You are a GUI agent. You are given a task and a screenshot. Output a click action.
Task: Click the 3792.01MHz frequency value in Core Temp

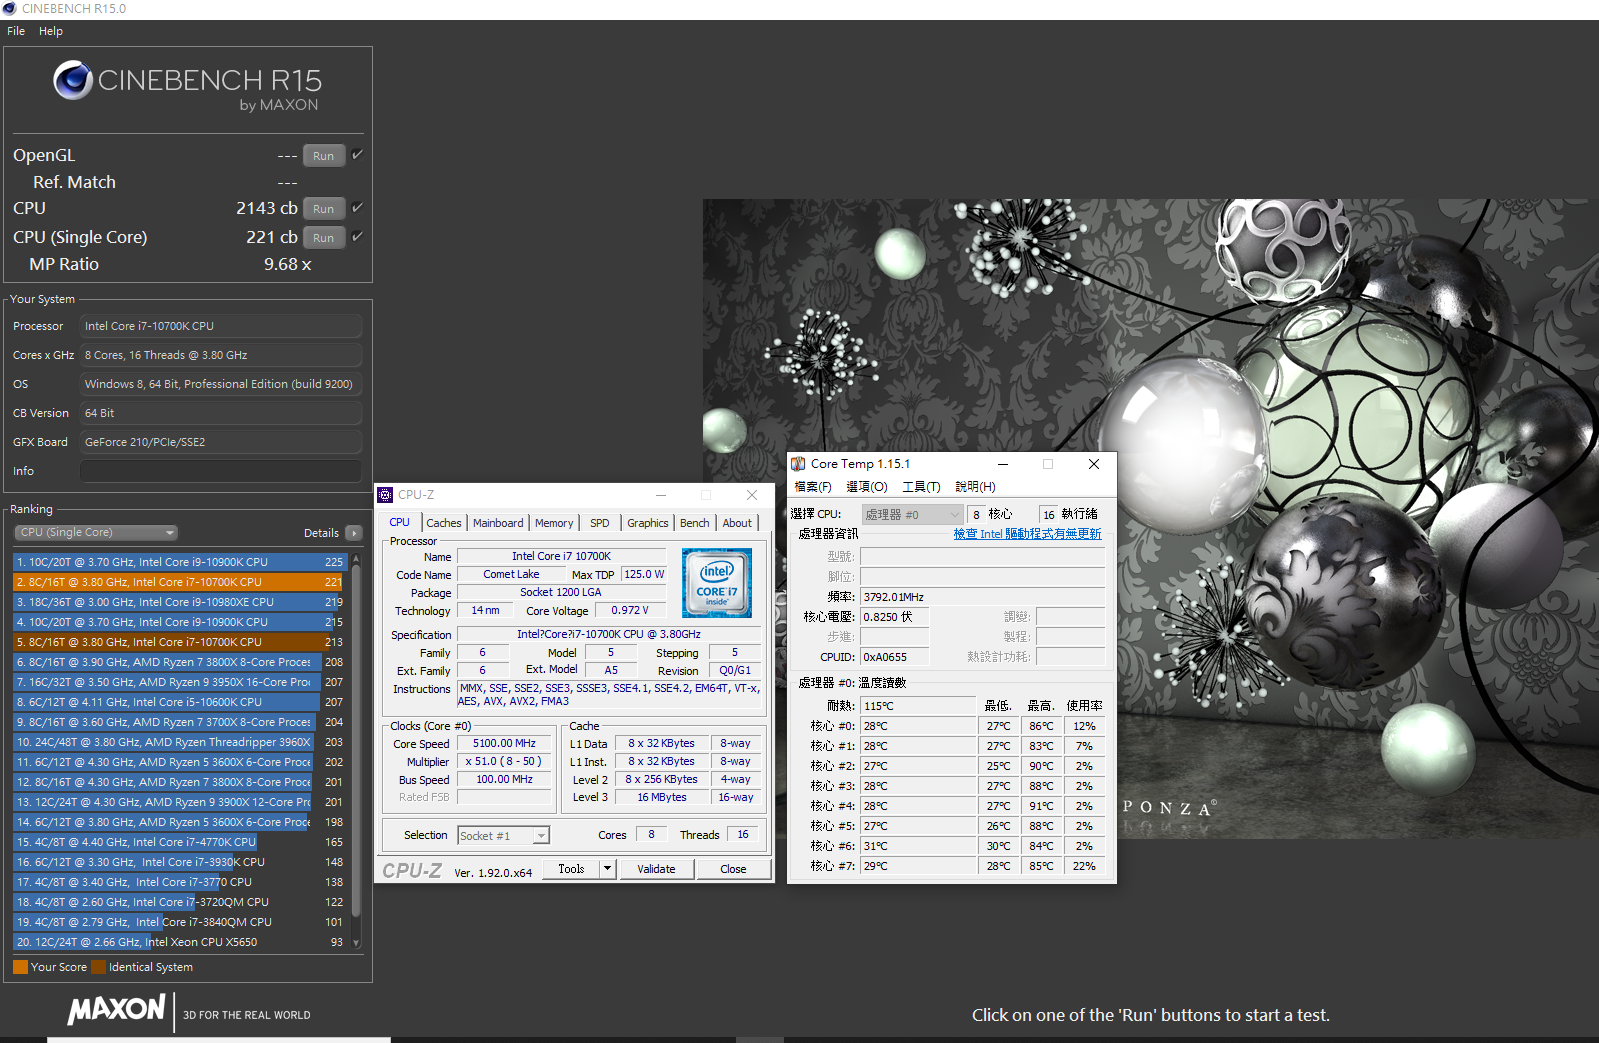click(983, 597)
